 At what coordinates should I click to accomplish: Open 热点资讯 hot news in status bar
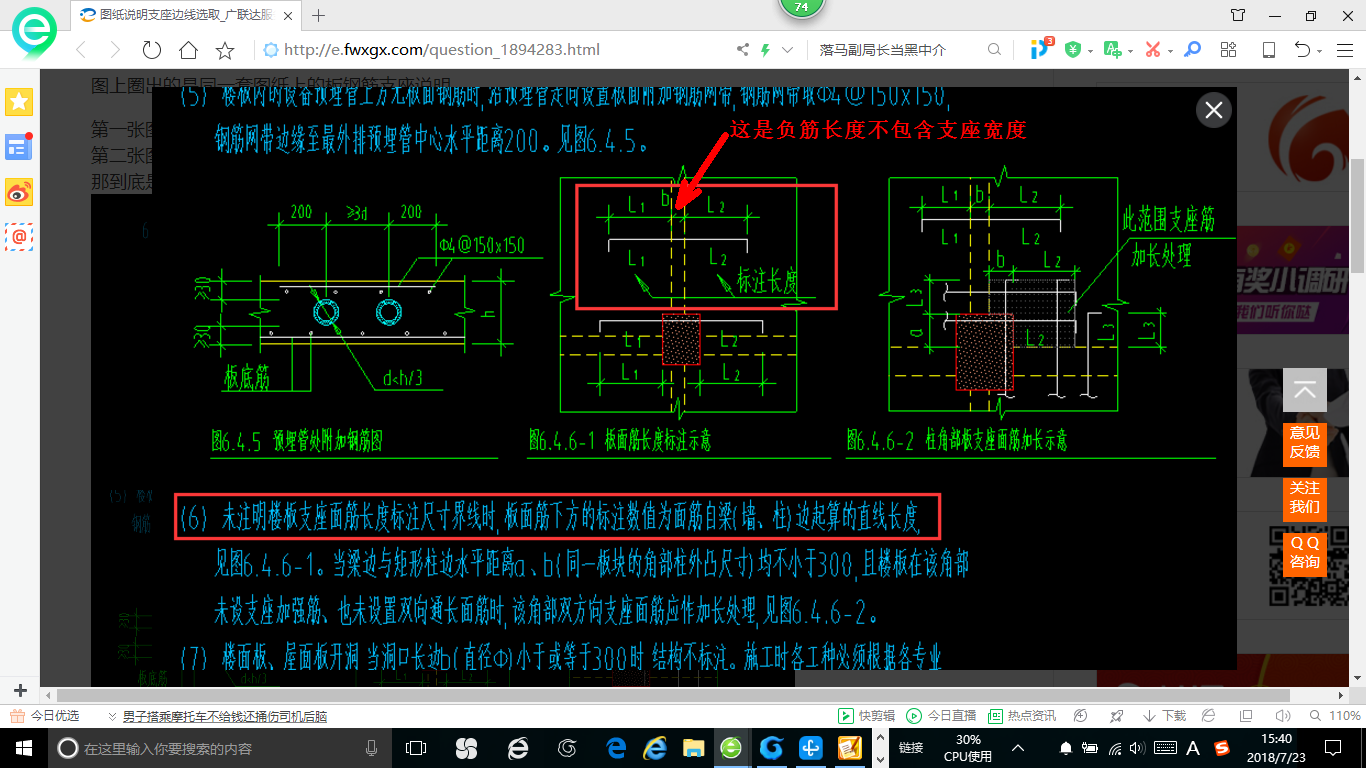click(x=1022, y=716)
